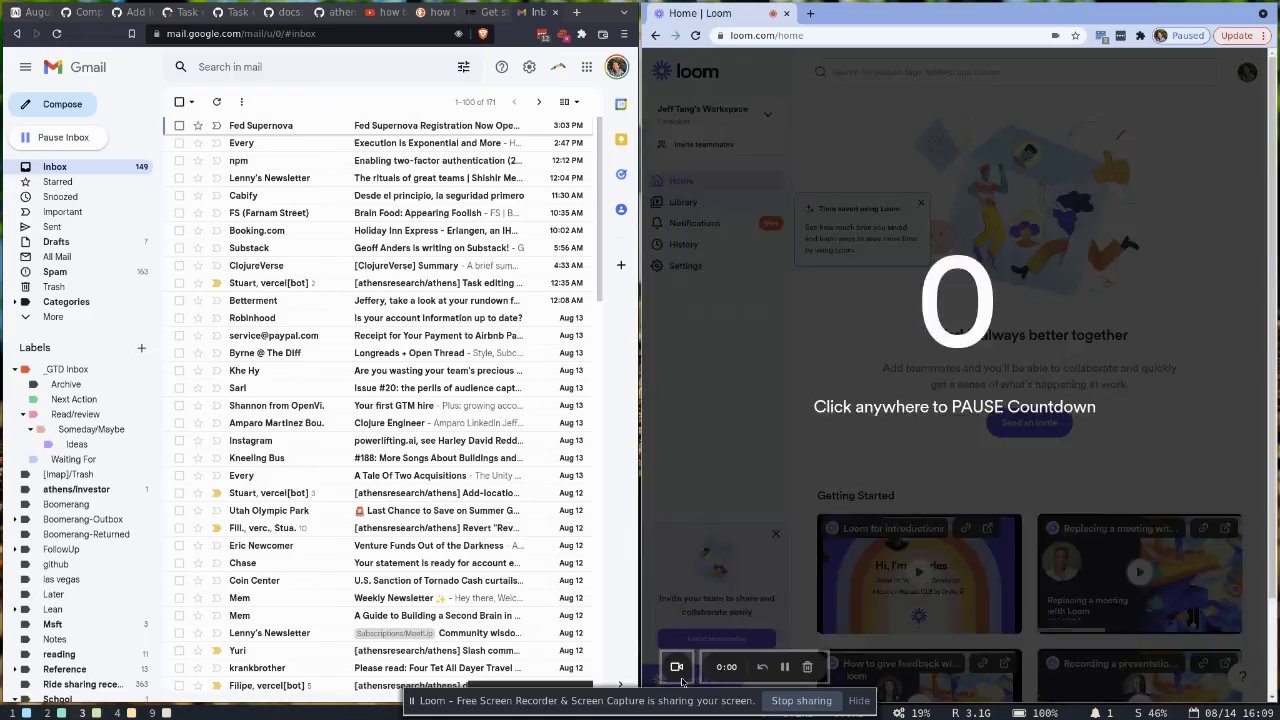This screenshot has height=720, width=1280.
Task: Open the Jeff Tang's Workspace dropdown
Action: point(768,114)
